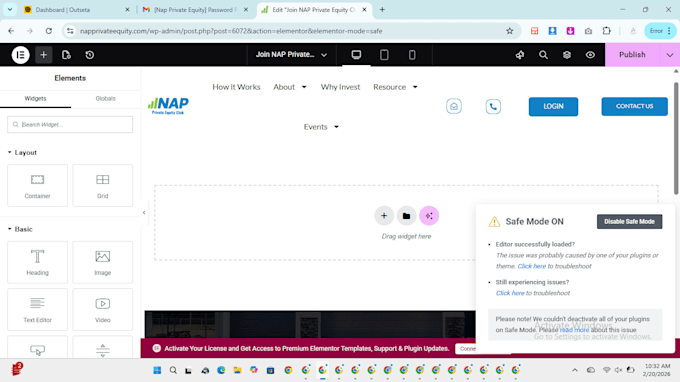680x382 pixels.
Task: Click the Add Element plus button
Action: point(43,55)
